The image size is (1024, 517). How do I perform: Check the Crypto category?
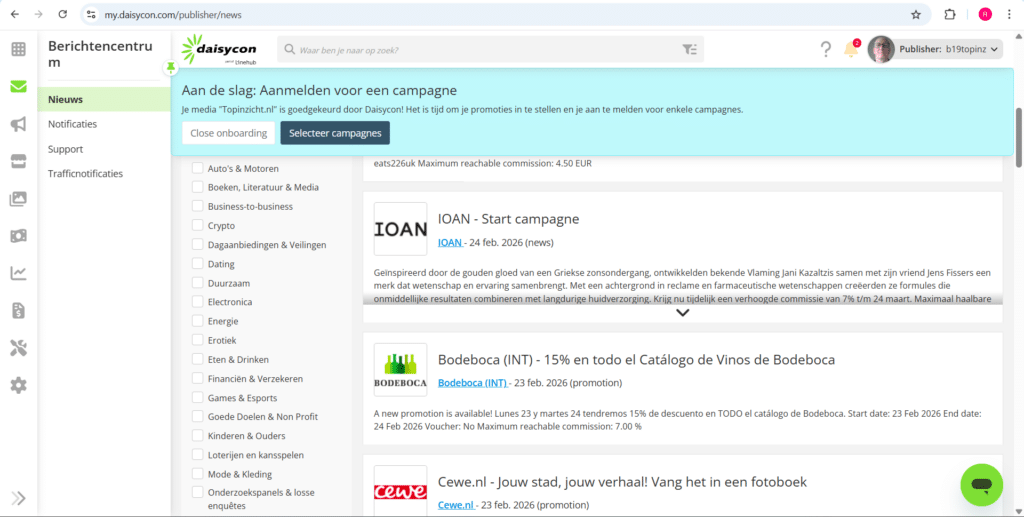pos(197,225)
